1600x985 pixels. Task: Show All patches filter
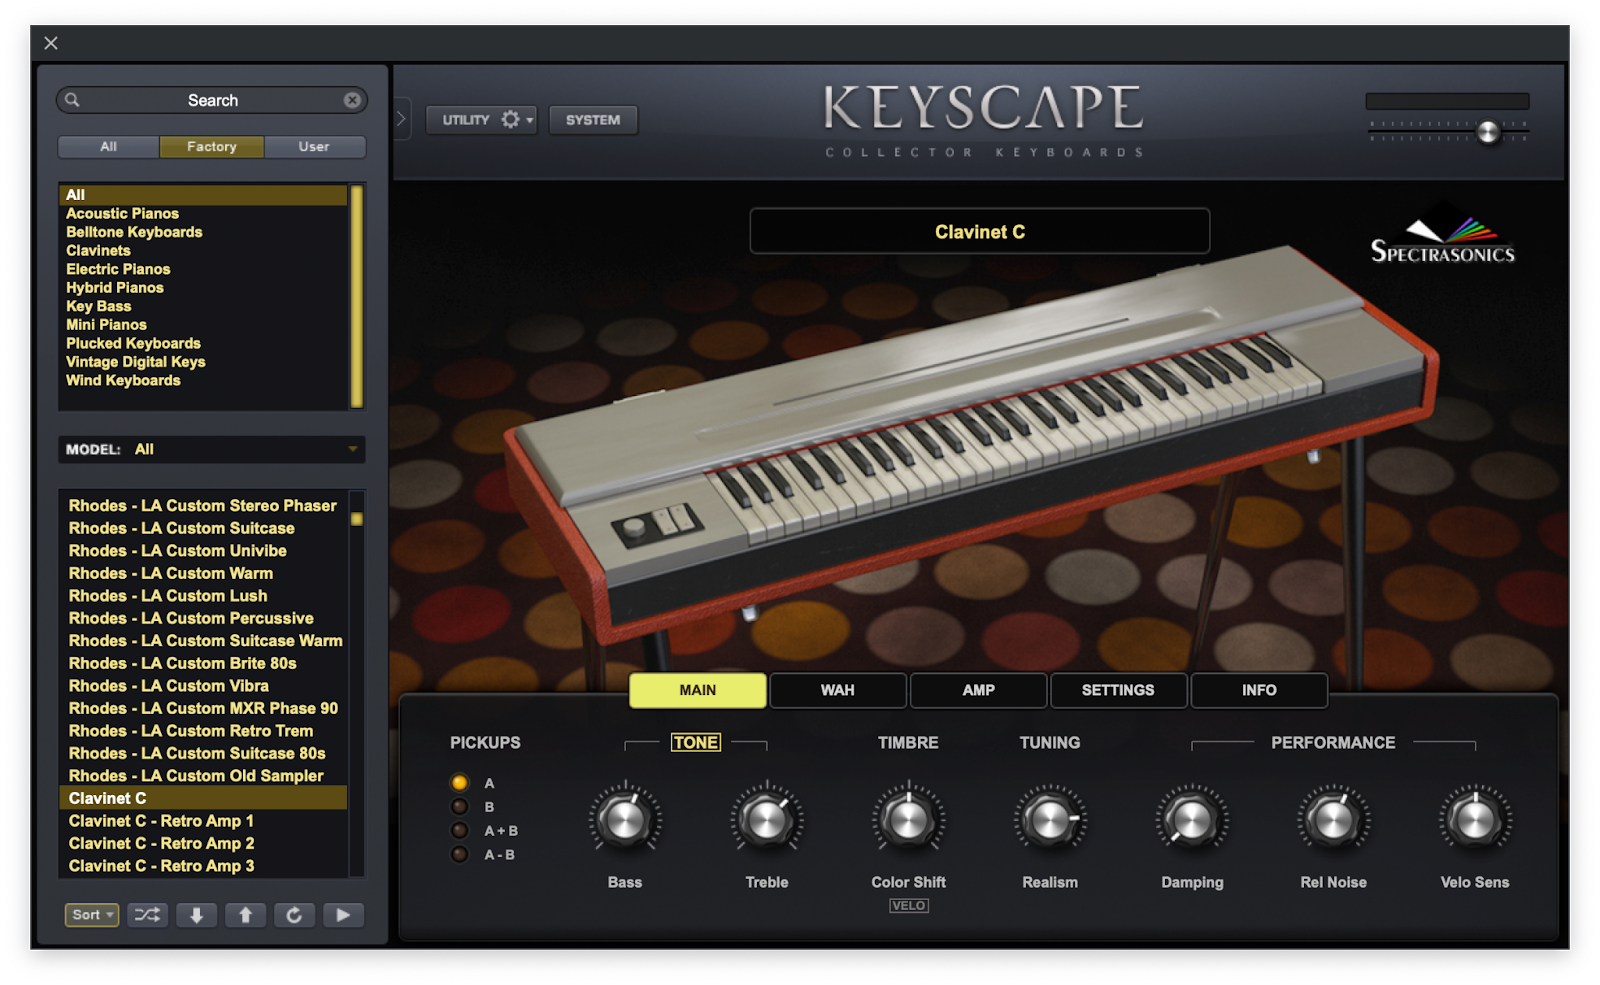[x=108, y=146]
